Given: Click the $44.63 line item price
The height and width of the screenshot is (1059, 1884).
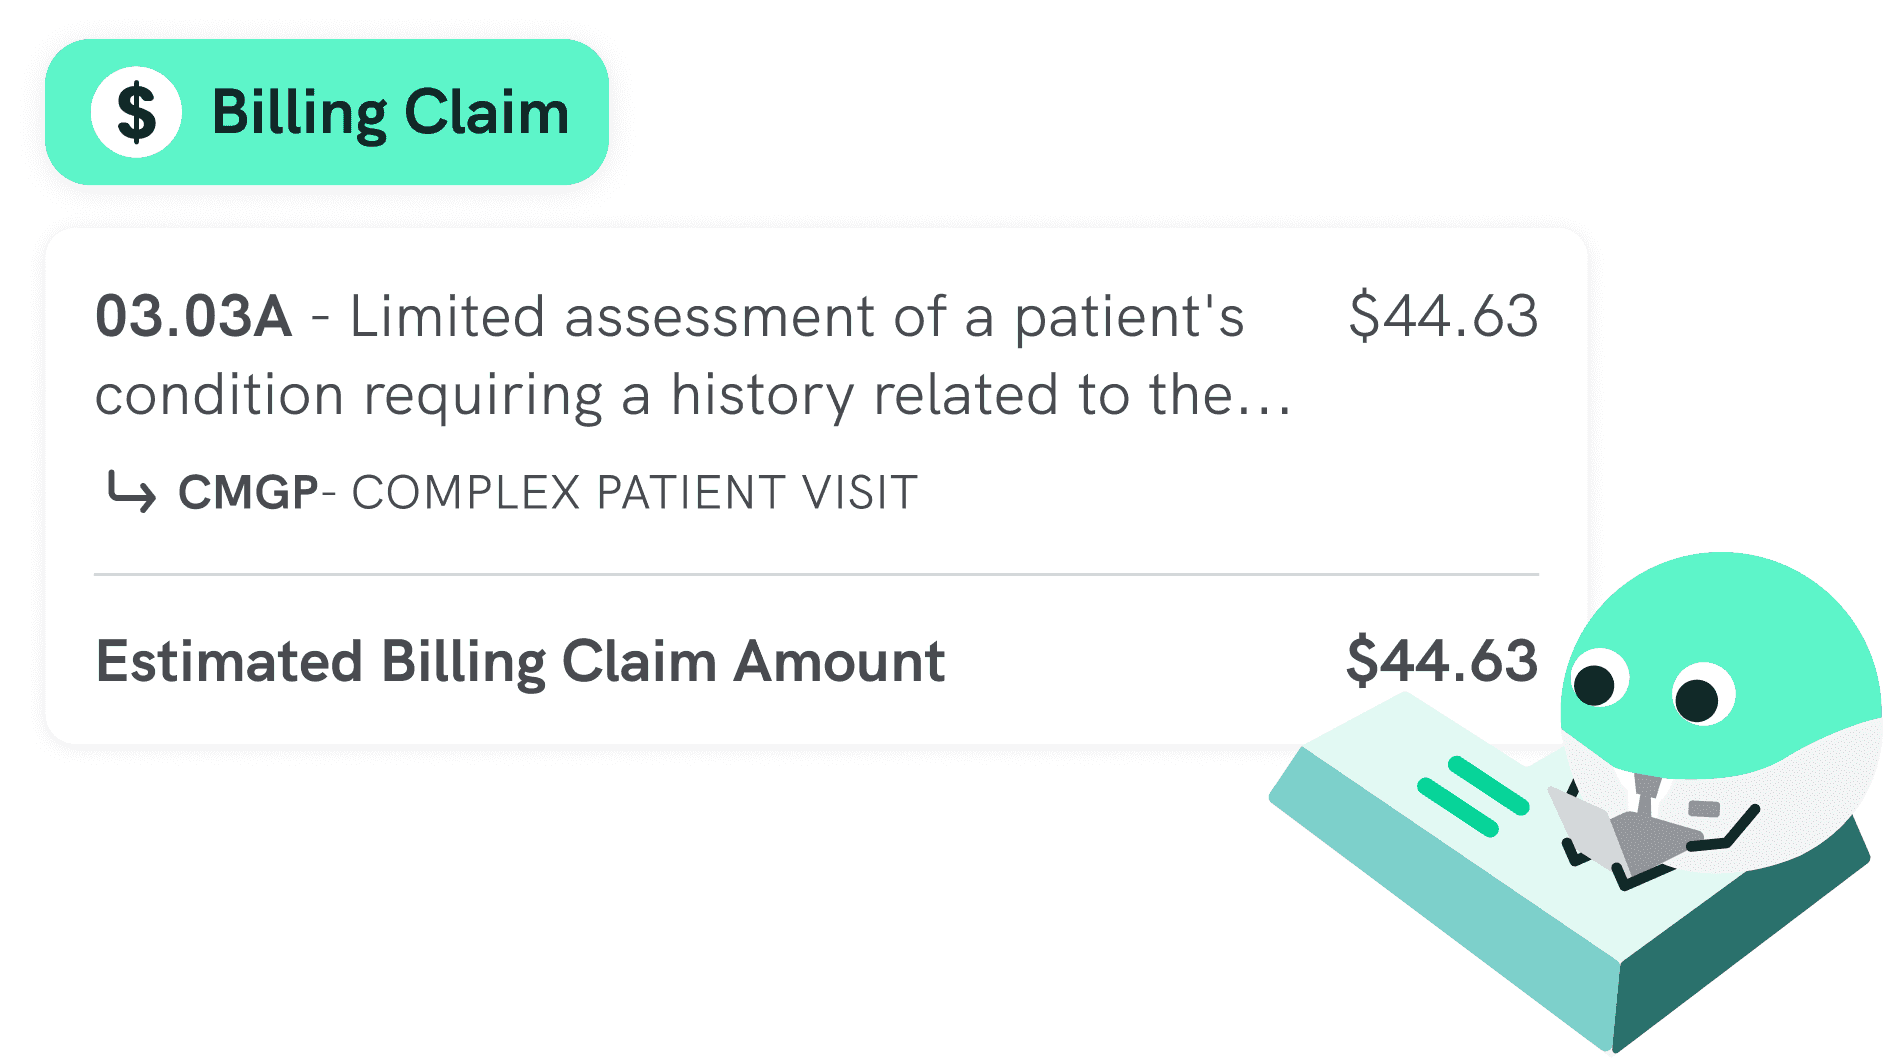Looking at the screenshot, I should (1442, 317).
